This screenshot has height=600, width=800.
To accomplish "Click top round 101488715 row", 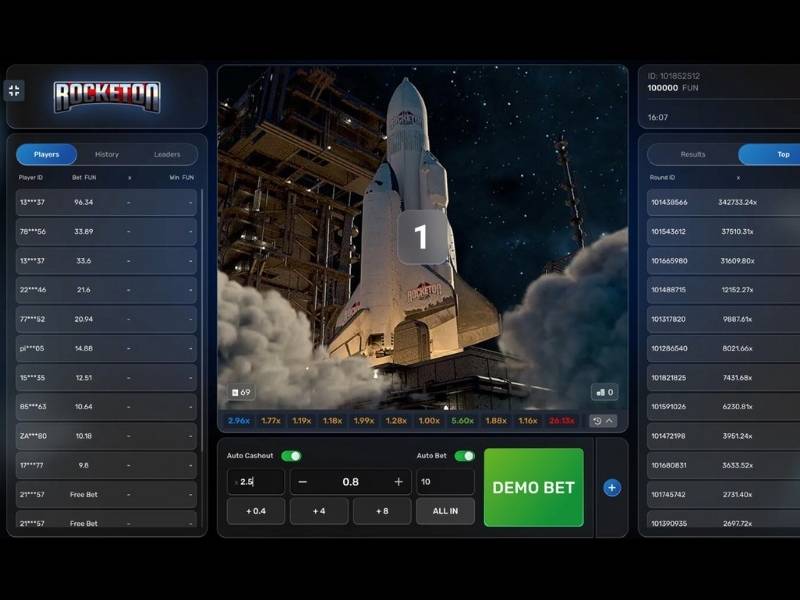I will (723, 290).
